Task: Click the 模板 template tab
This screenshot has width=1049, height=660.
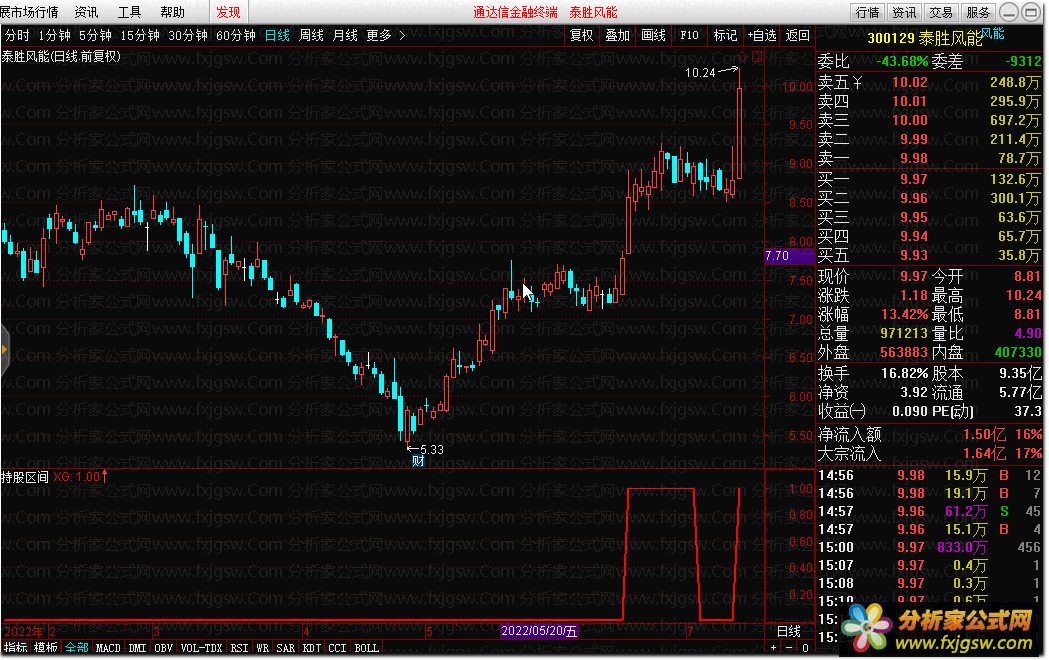Action: (x=45, y=647)
